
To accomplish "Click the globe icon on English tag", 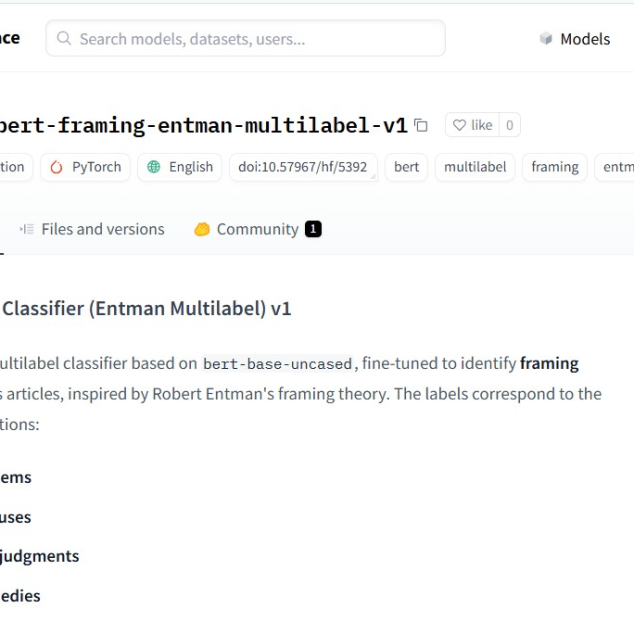I will pyautogui.click(x=154, y=167).
